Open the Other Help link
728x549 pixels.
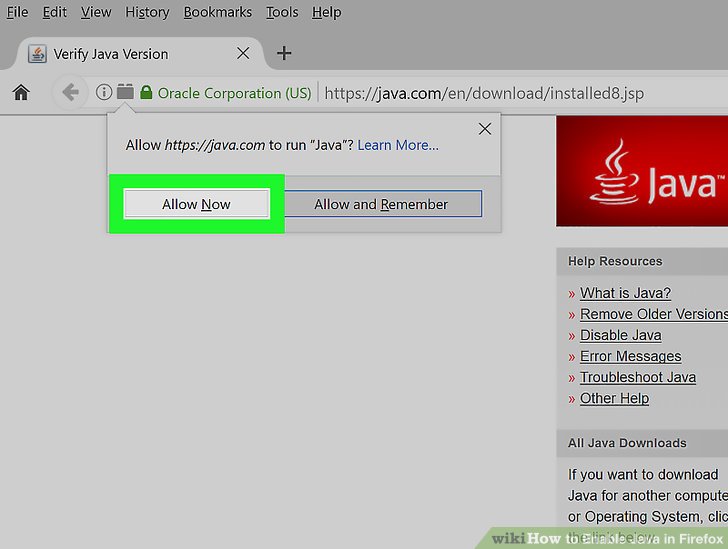click(614, 398)
